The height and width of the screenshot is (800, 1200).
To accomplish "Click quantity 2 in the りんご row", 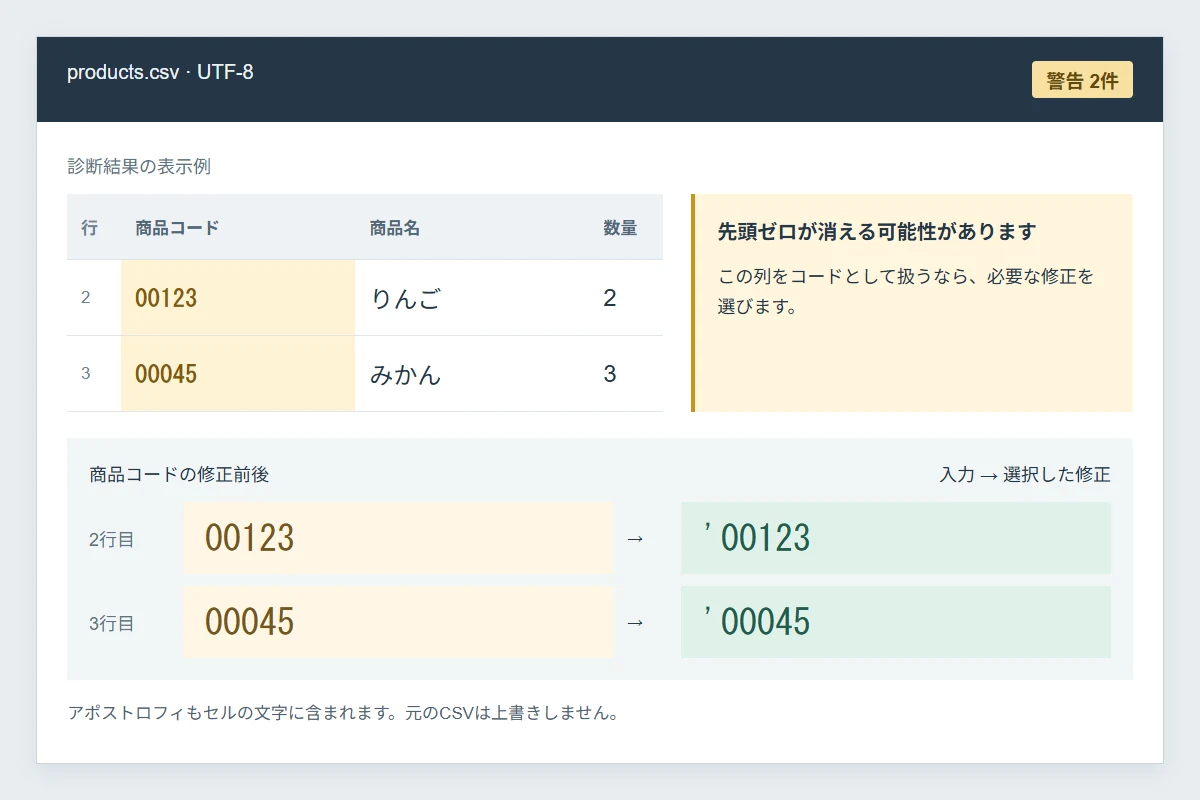I will coord(610,298).
